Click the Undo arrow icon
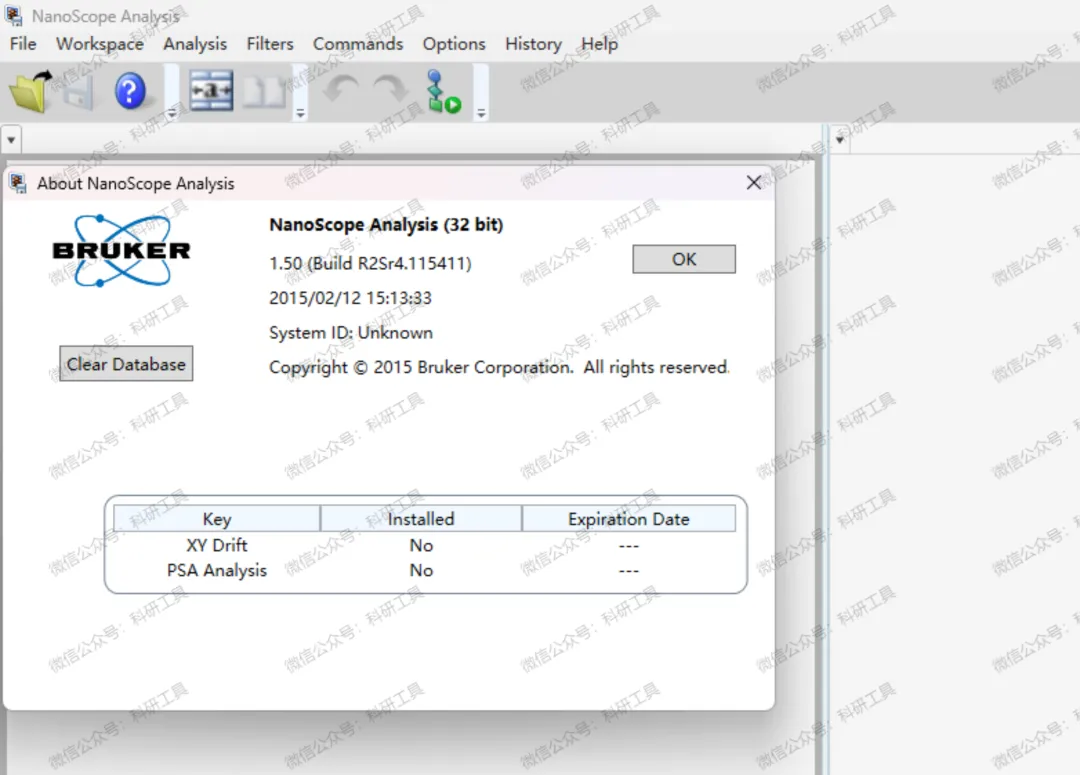This screenshot has height=775, width=1080. pyautogui.click(x=342, y=90)
